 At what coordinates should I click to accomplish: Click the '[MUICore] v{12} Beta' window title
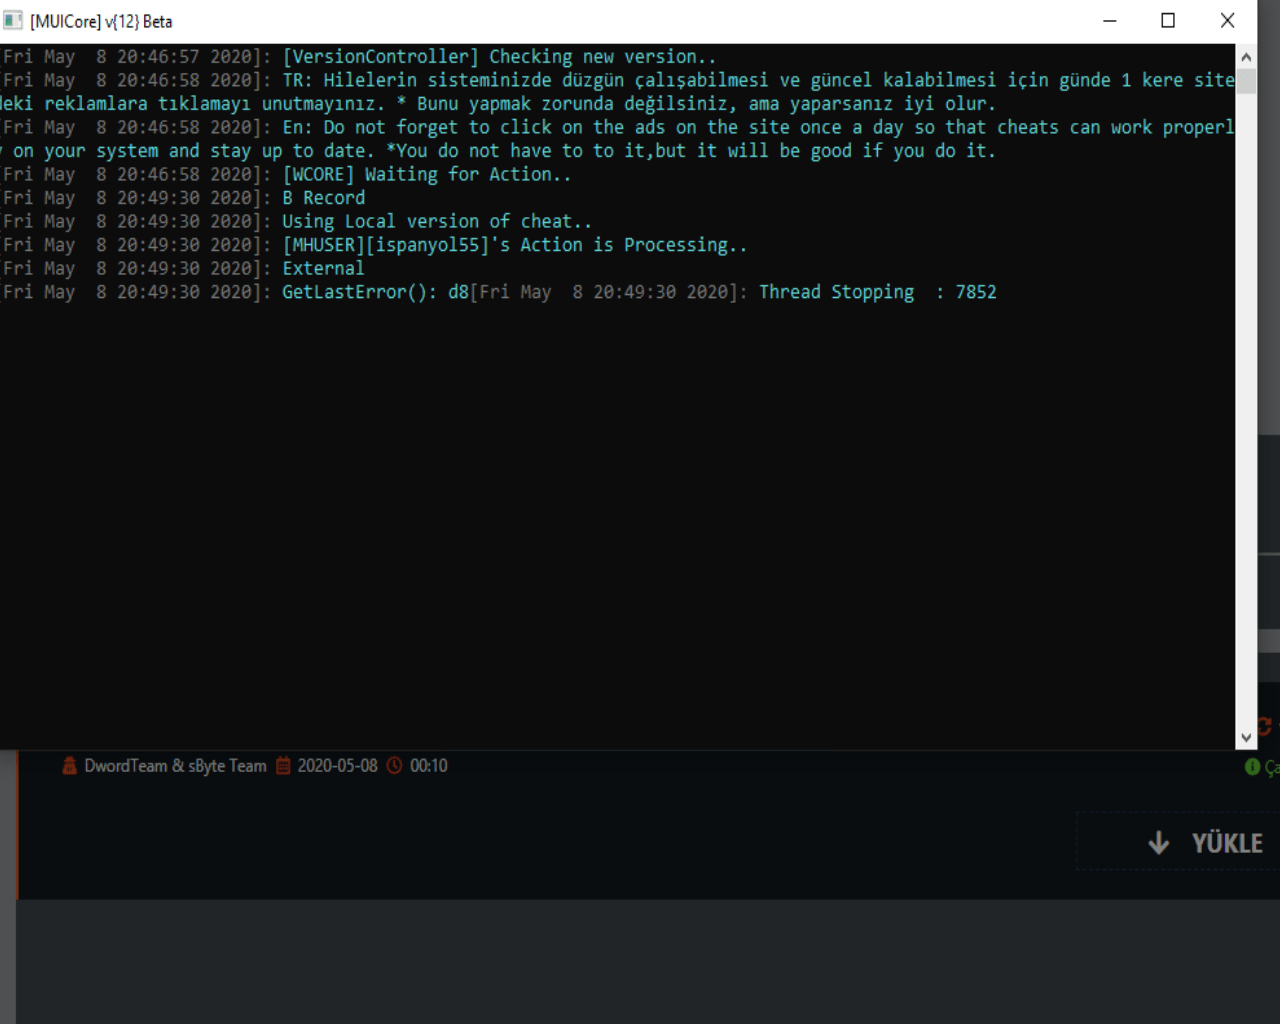point(101,21)
